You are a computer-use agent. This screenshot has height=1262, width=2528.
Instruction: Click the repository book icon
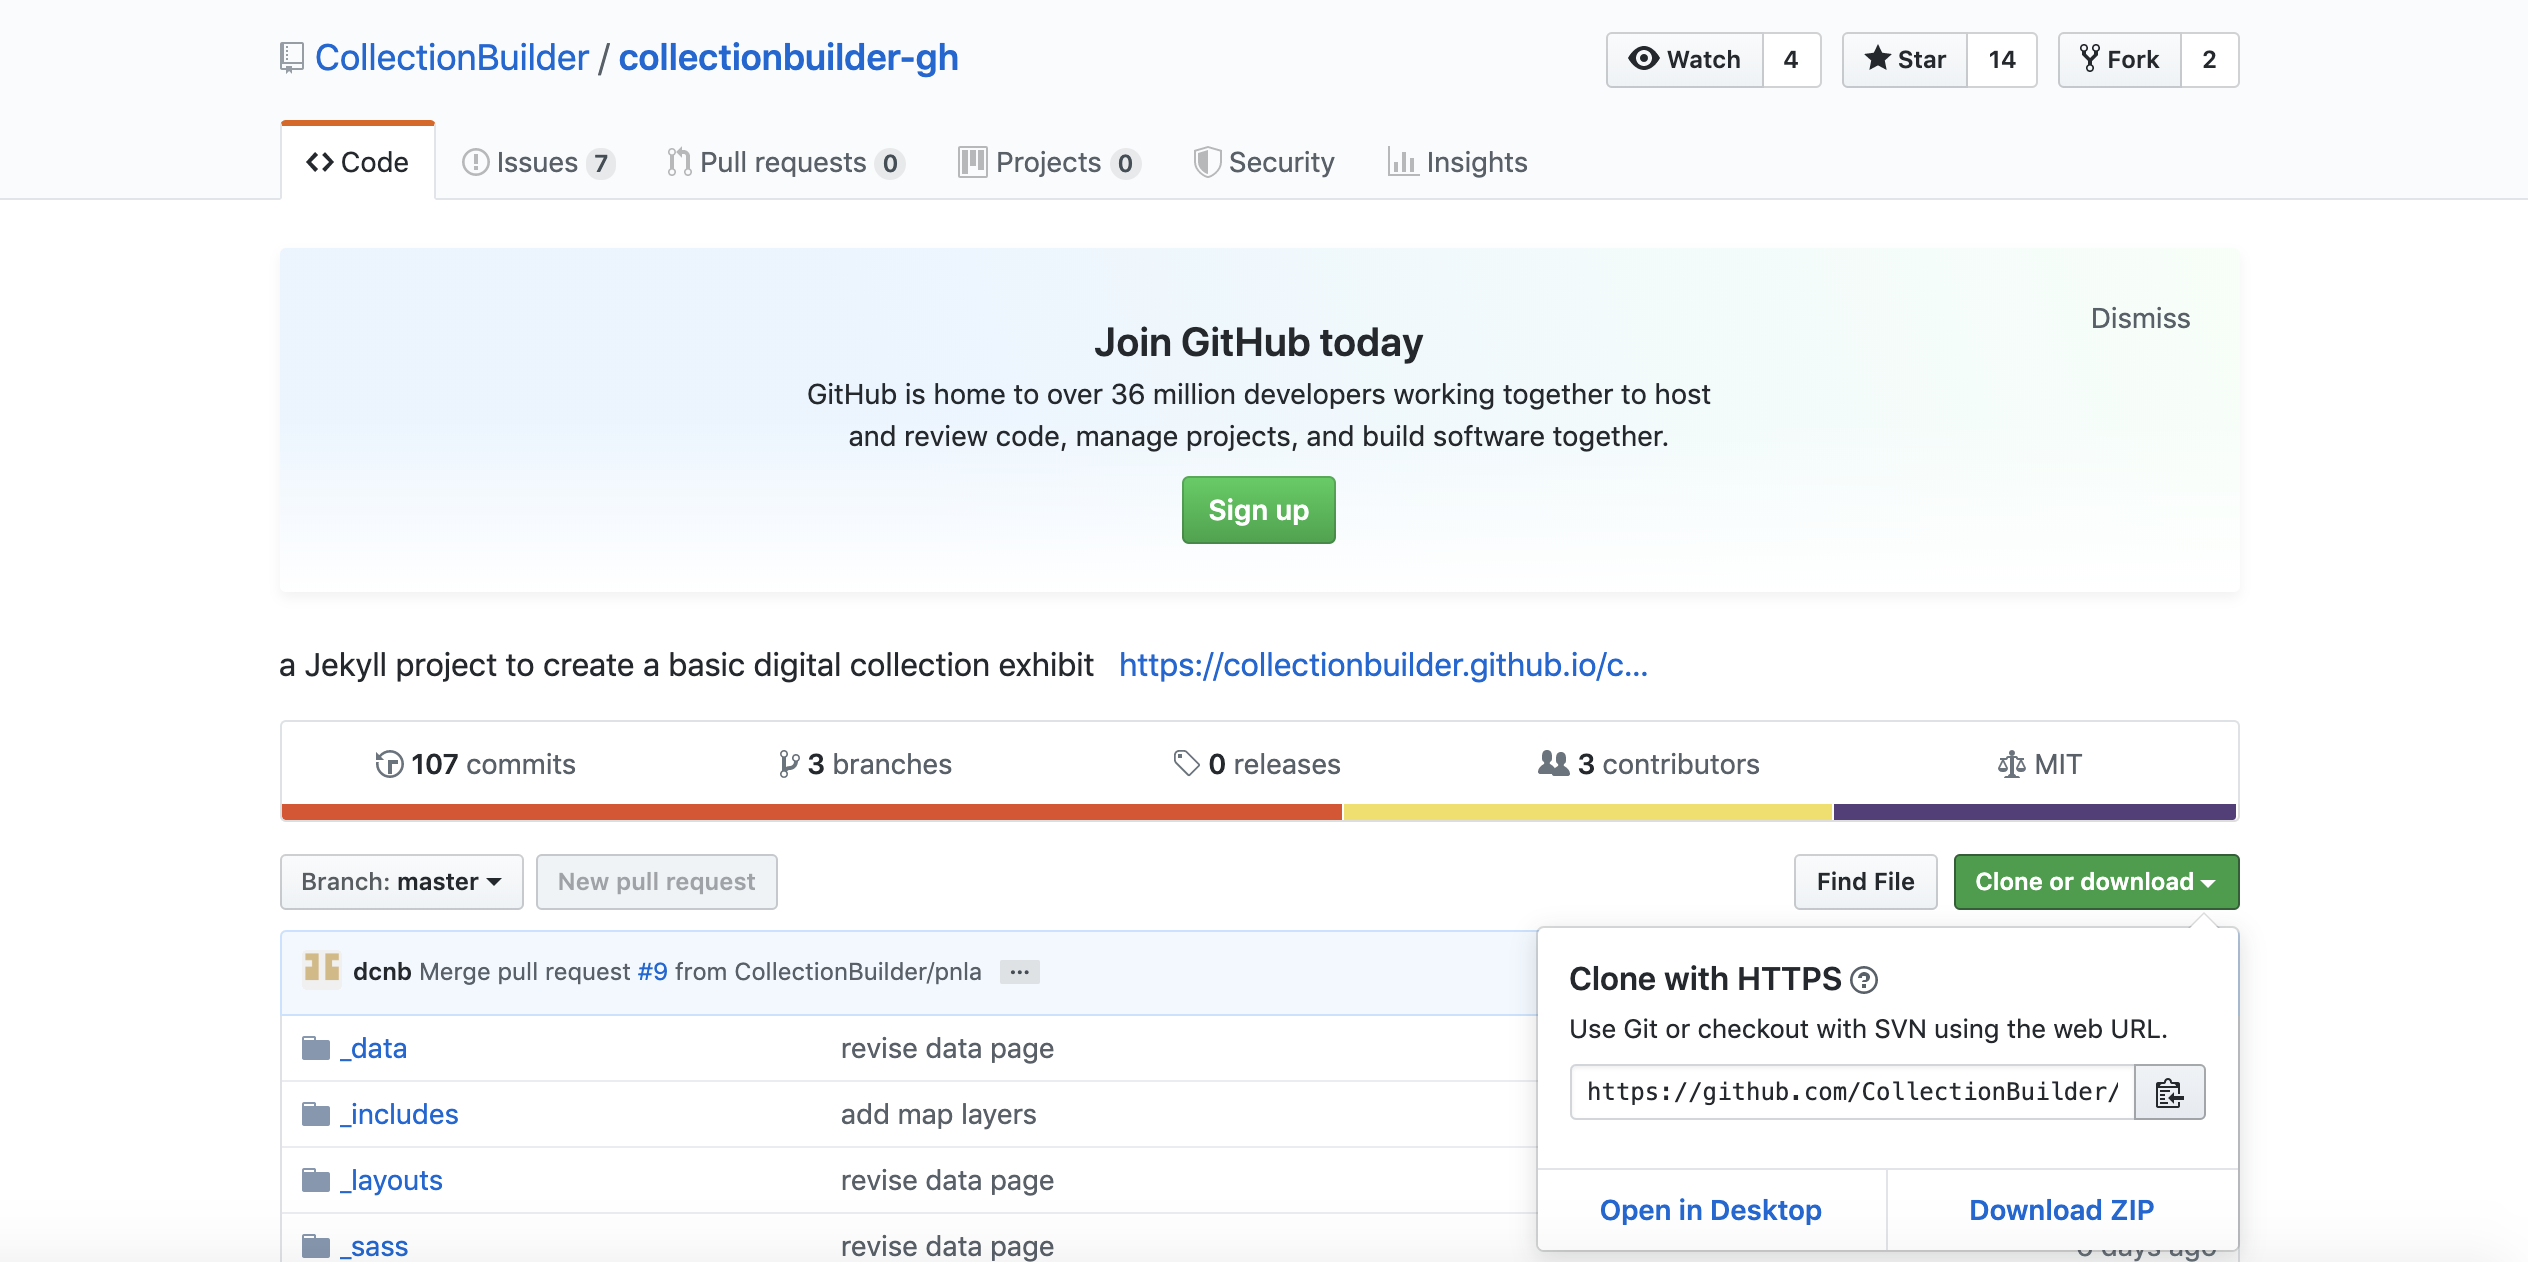[x=290, y=57]
